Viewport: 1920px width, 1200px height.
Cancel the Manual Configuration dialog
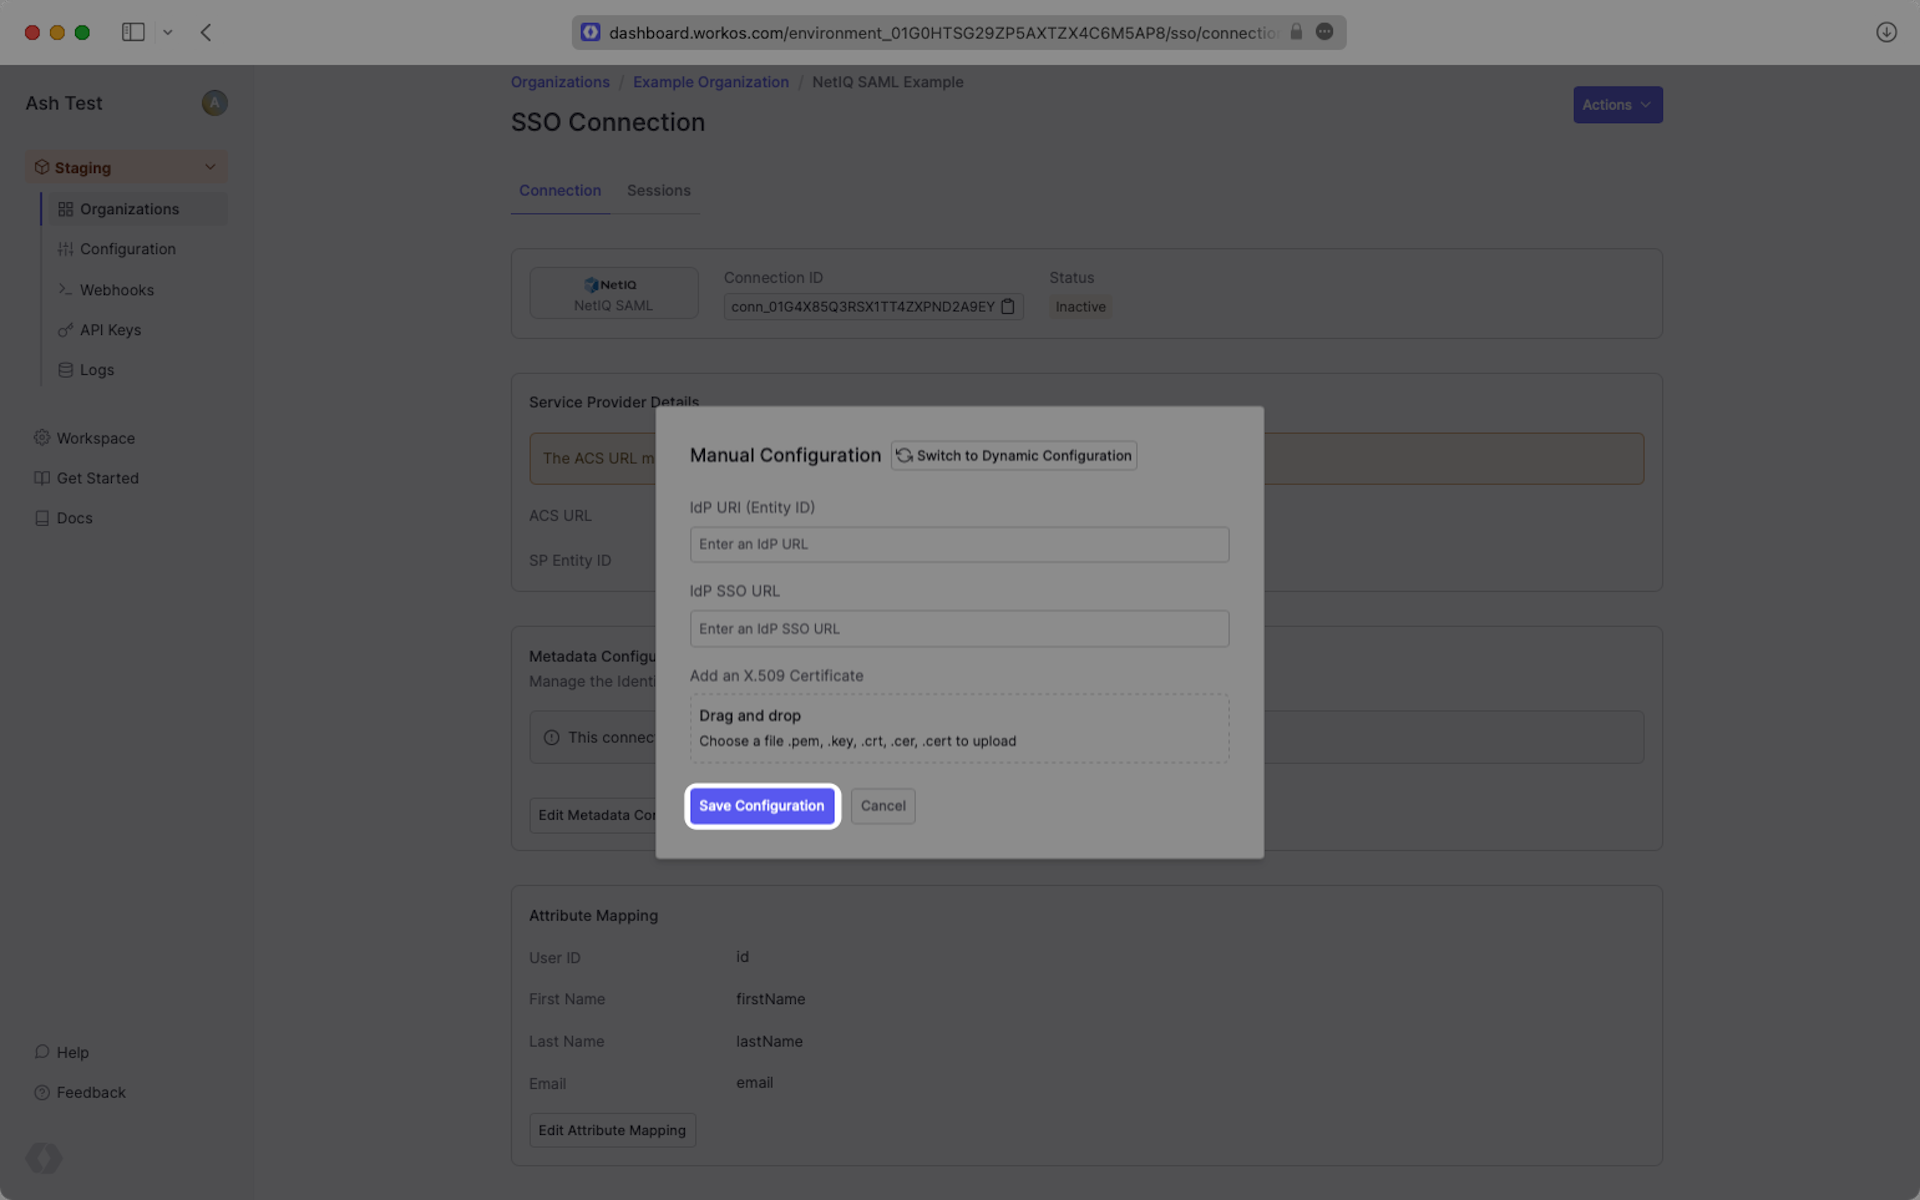[x=882, y=806]
